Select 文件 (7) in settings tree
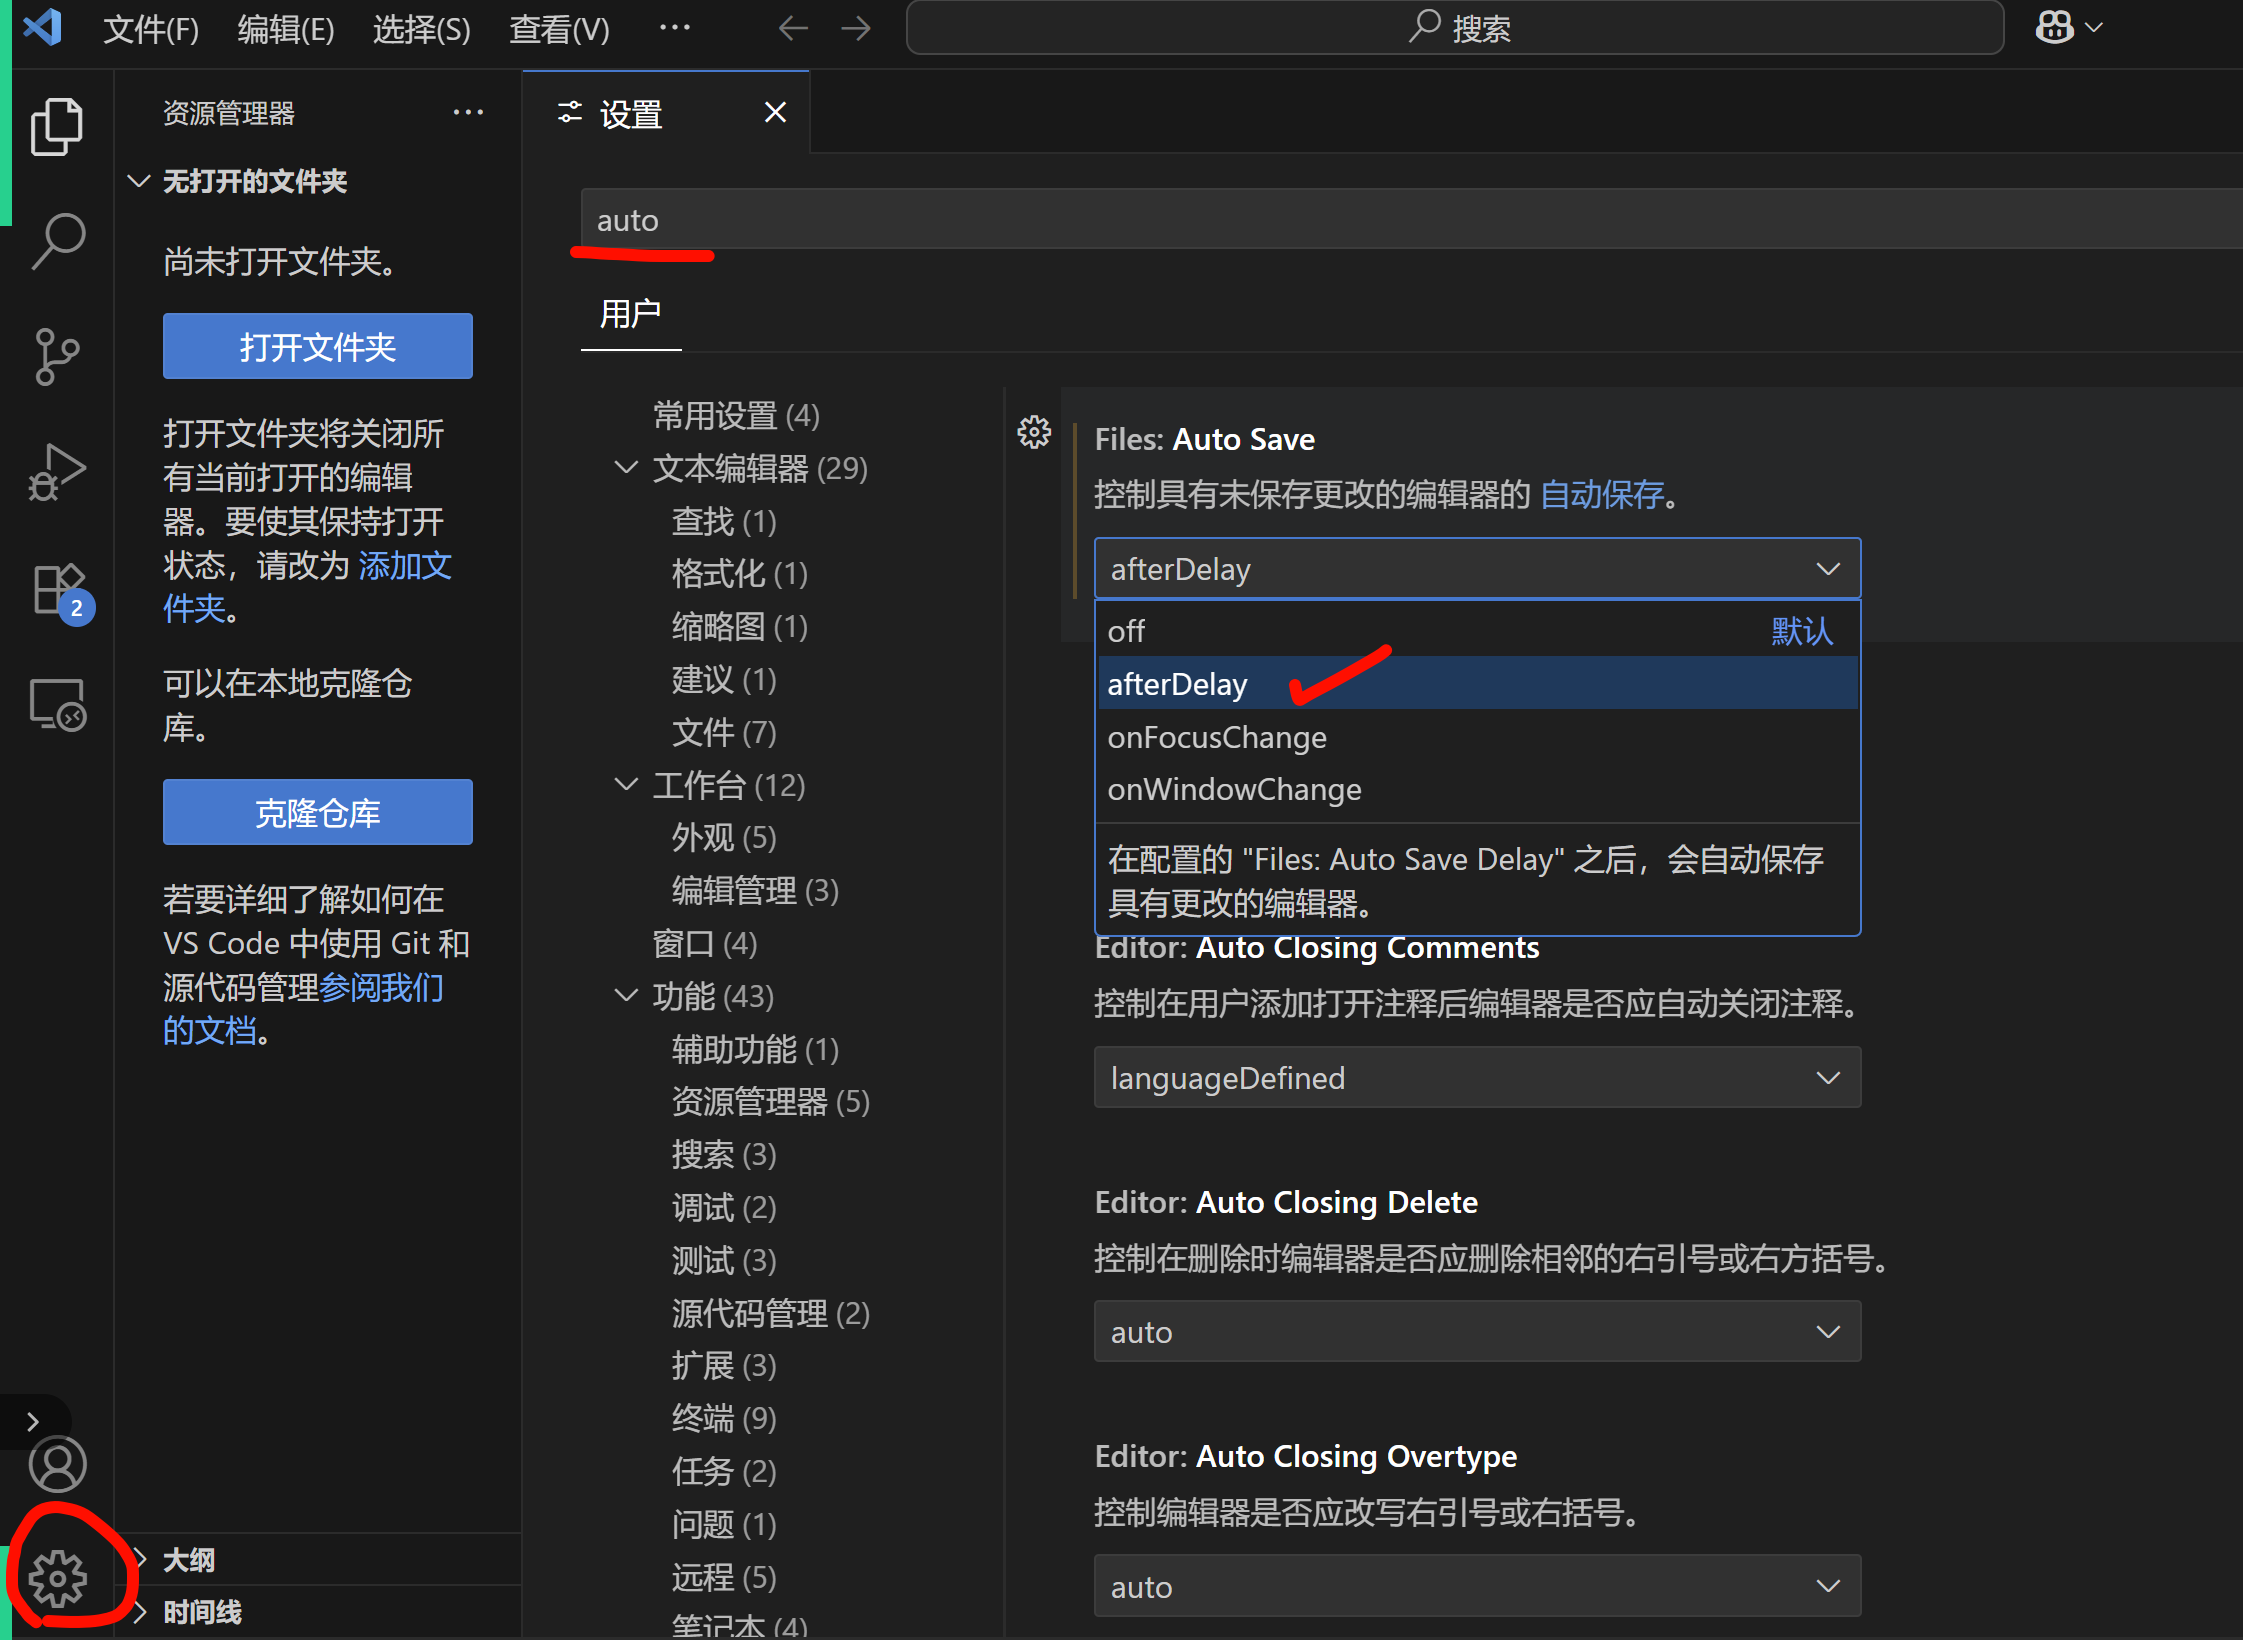Screen dimensions: 2243x1640 724,732
